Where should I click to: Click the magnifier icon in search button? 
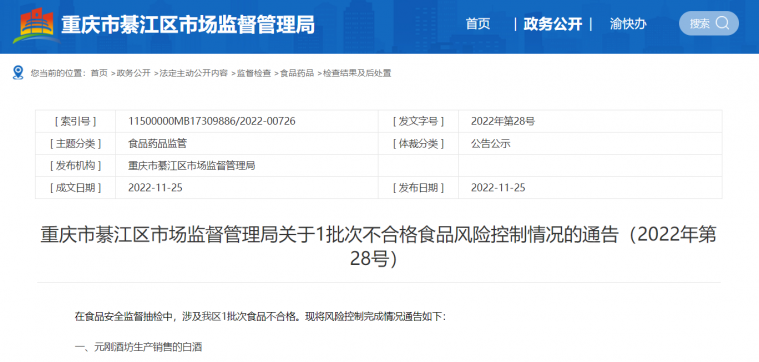pyautogui.click(x=722, y=23)
